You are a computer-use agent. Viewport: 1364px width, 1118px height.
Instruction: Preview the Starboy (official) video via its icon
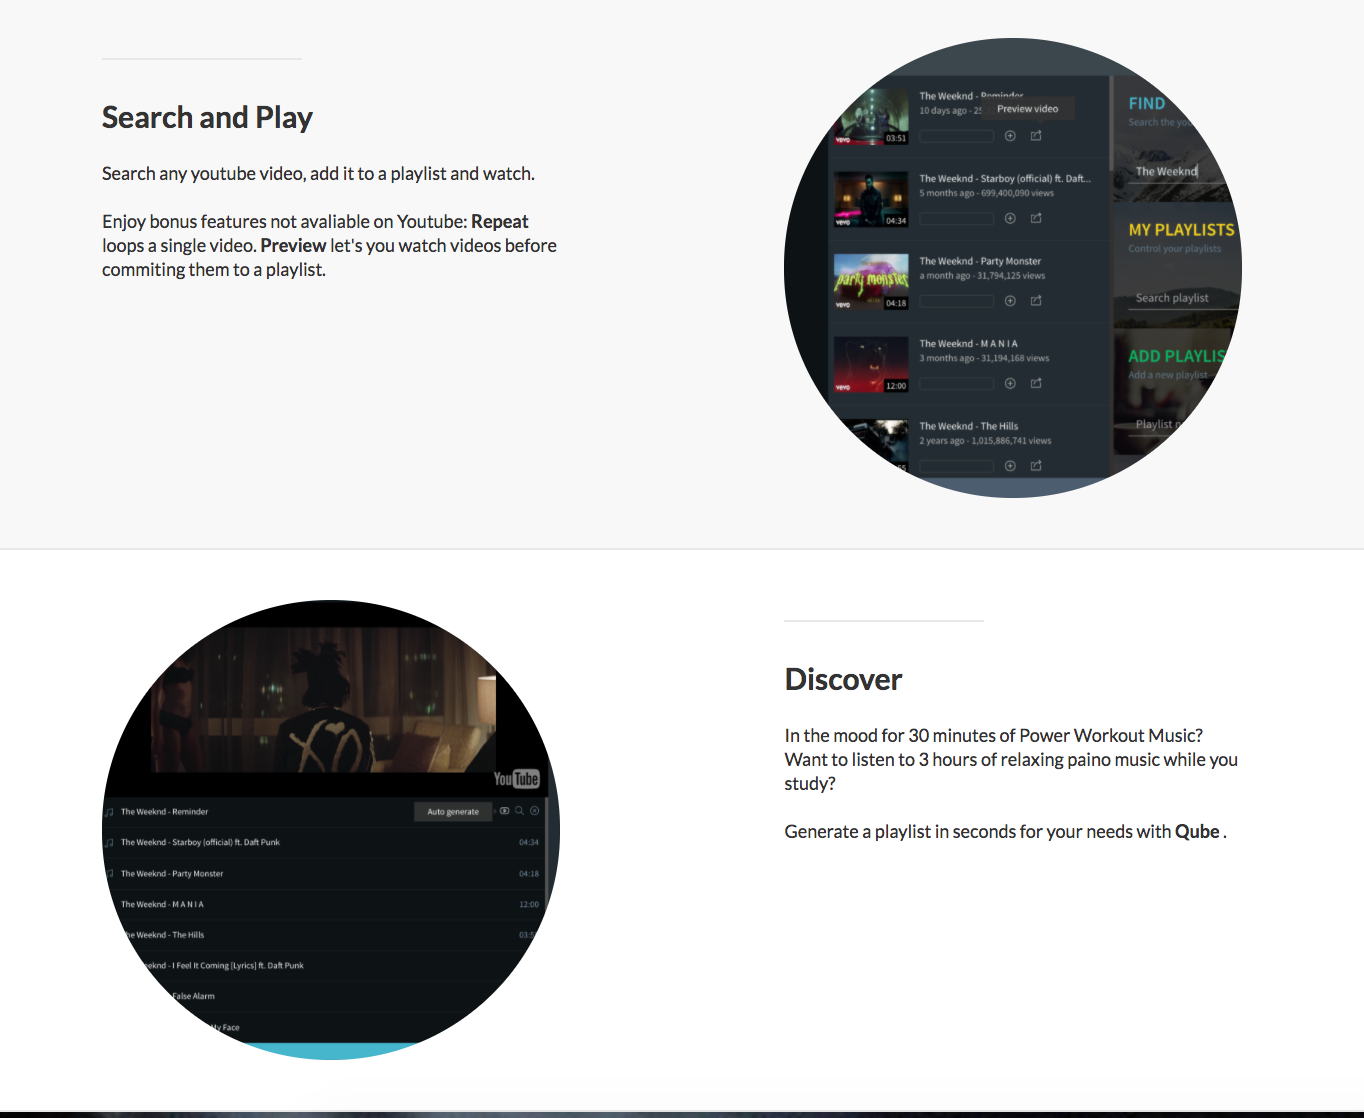(1036, 218)
